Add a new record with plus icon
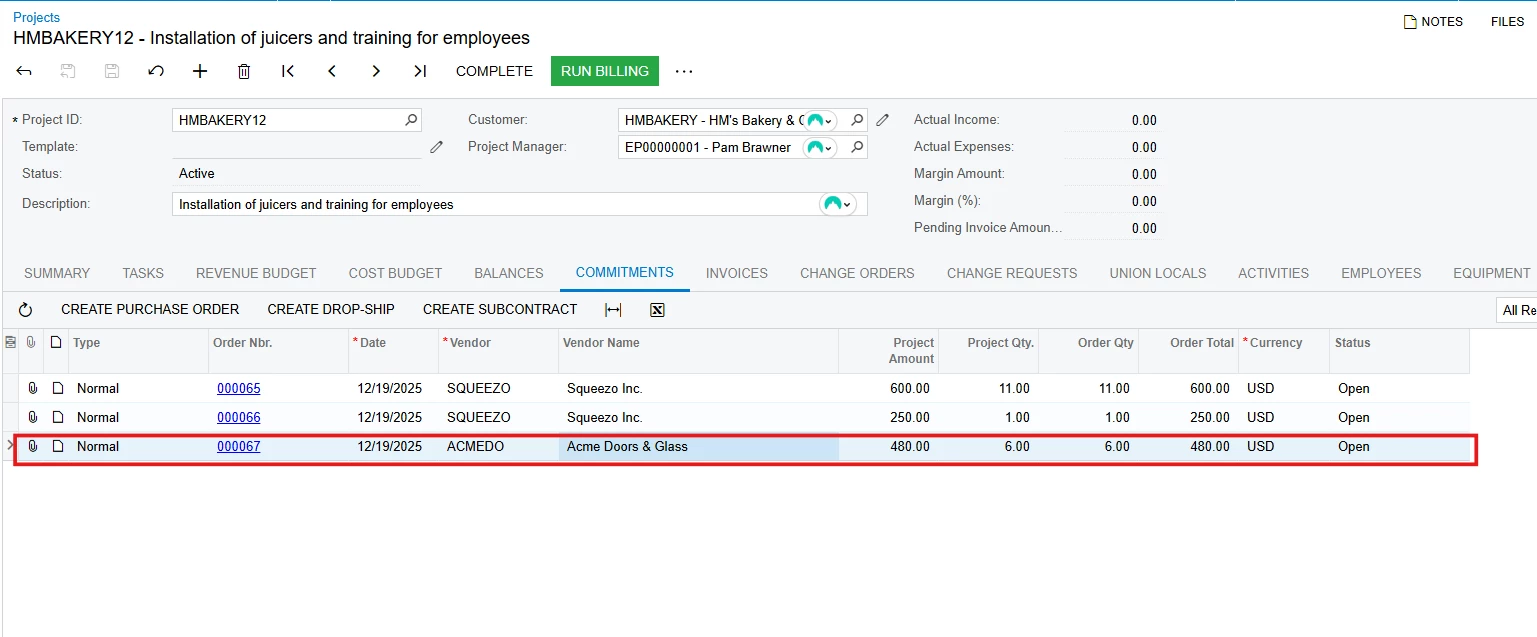Image resolution: width=1537 pixels, height=637 pixels. click(x=200, y=71)
